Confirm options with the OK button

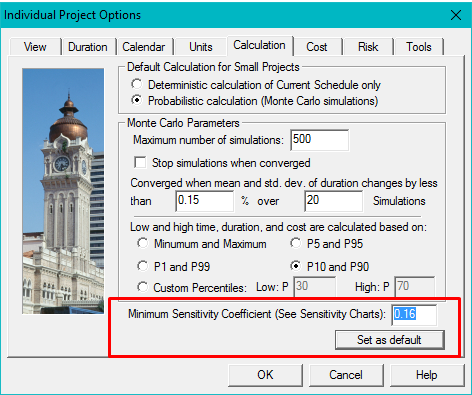265,375
